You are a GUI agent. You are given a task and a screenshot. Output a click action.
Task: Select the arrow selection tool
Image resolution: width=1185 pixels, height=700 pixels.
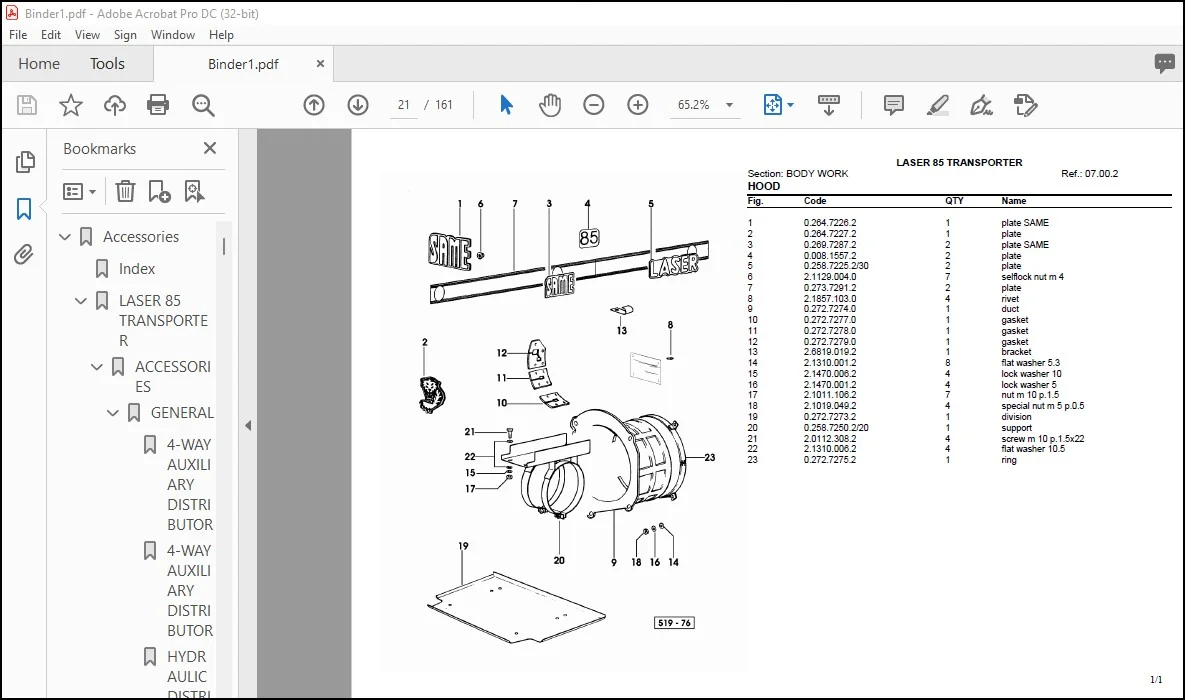tap(506, 105)
